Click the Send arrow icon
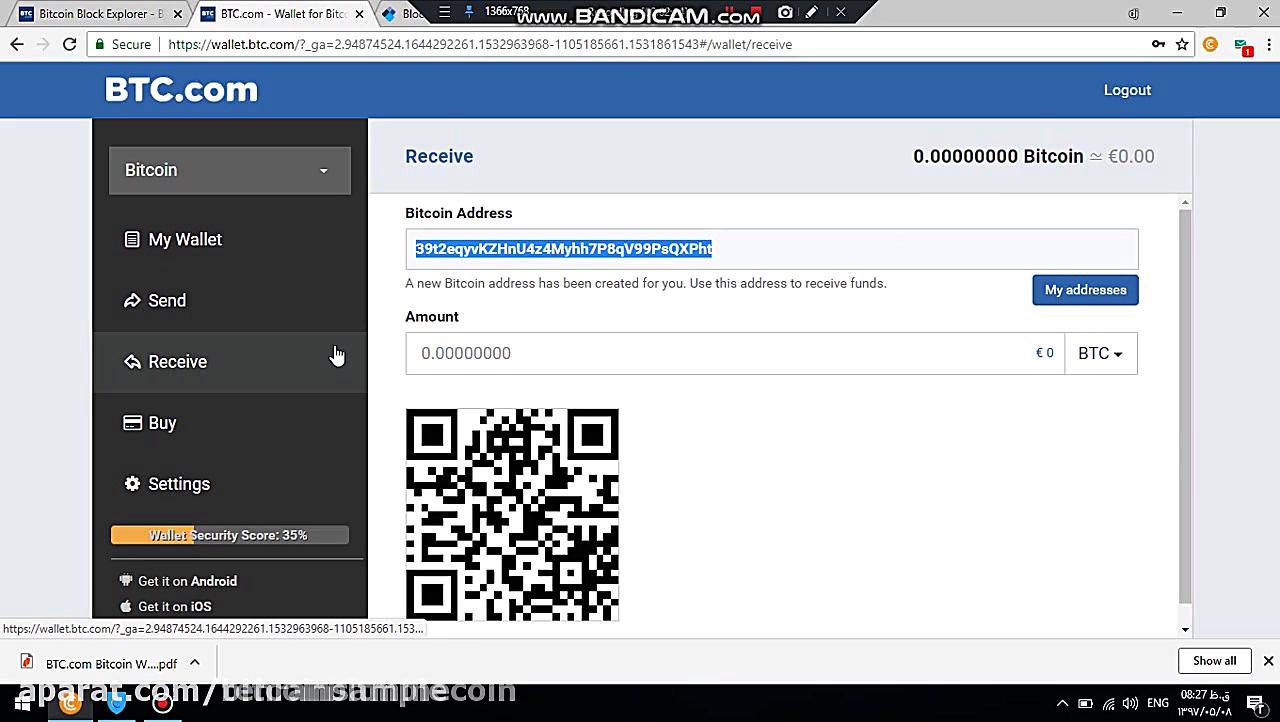1280x722 pixels. click(x=132, y=301)
